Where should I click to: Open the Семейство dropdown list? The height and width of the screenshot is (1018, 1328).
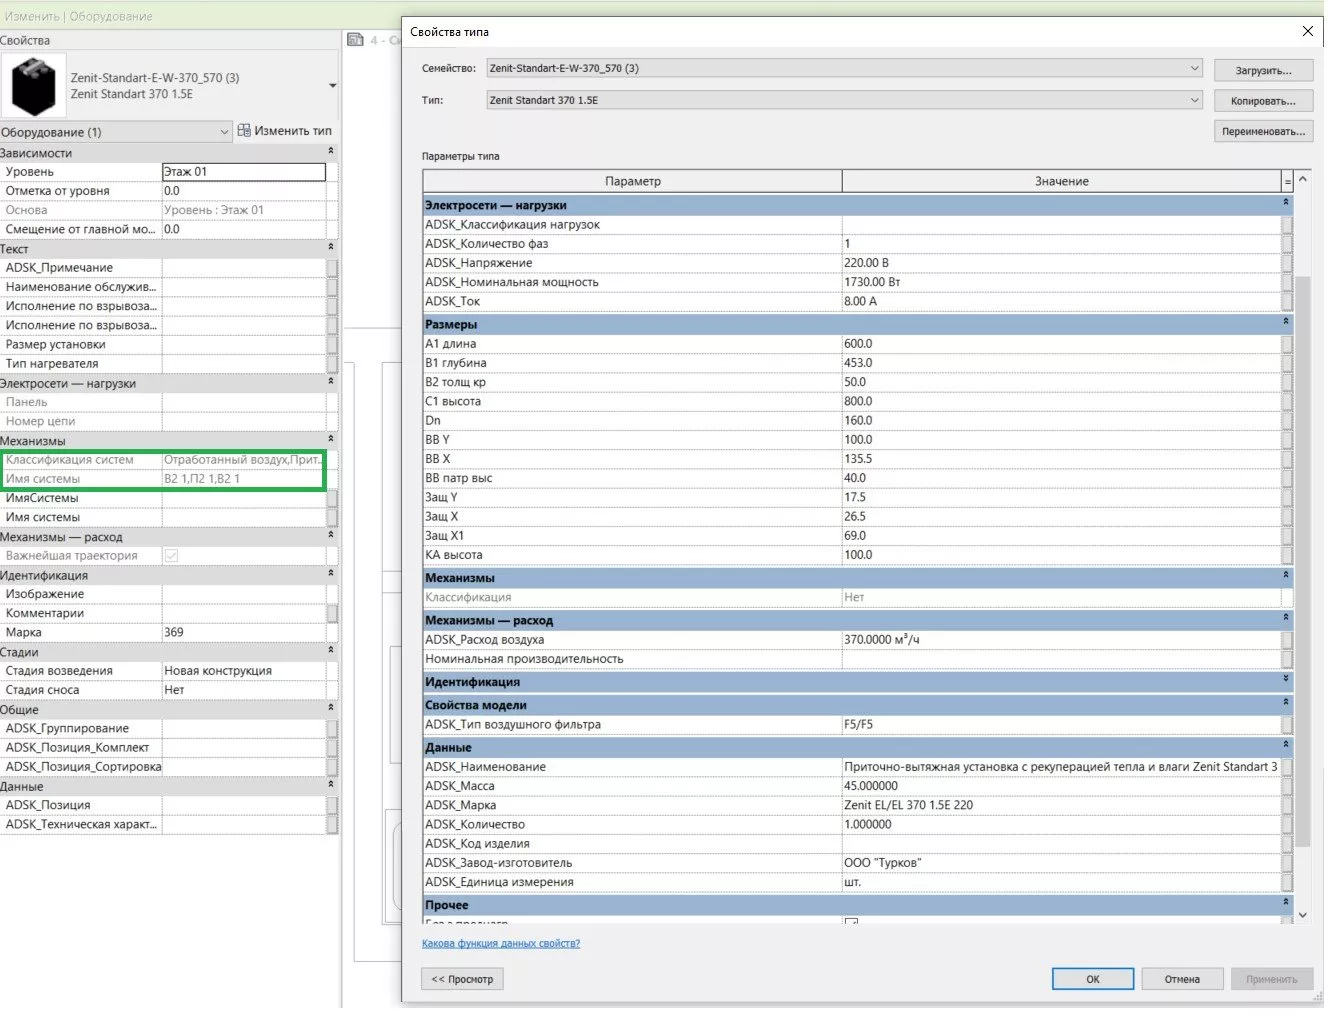pyautogui.click(x=1194, y=68)
